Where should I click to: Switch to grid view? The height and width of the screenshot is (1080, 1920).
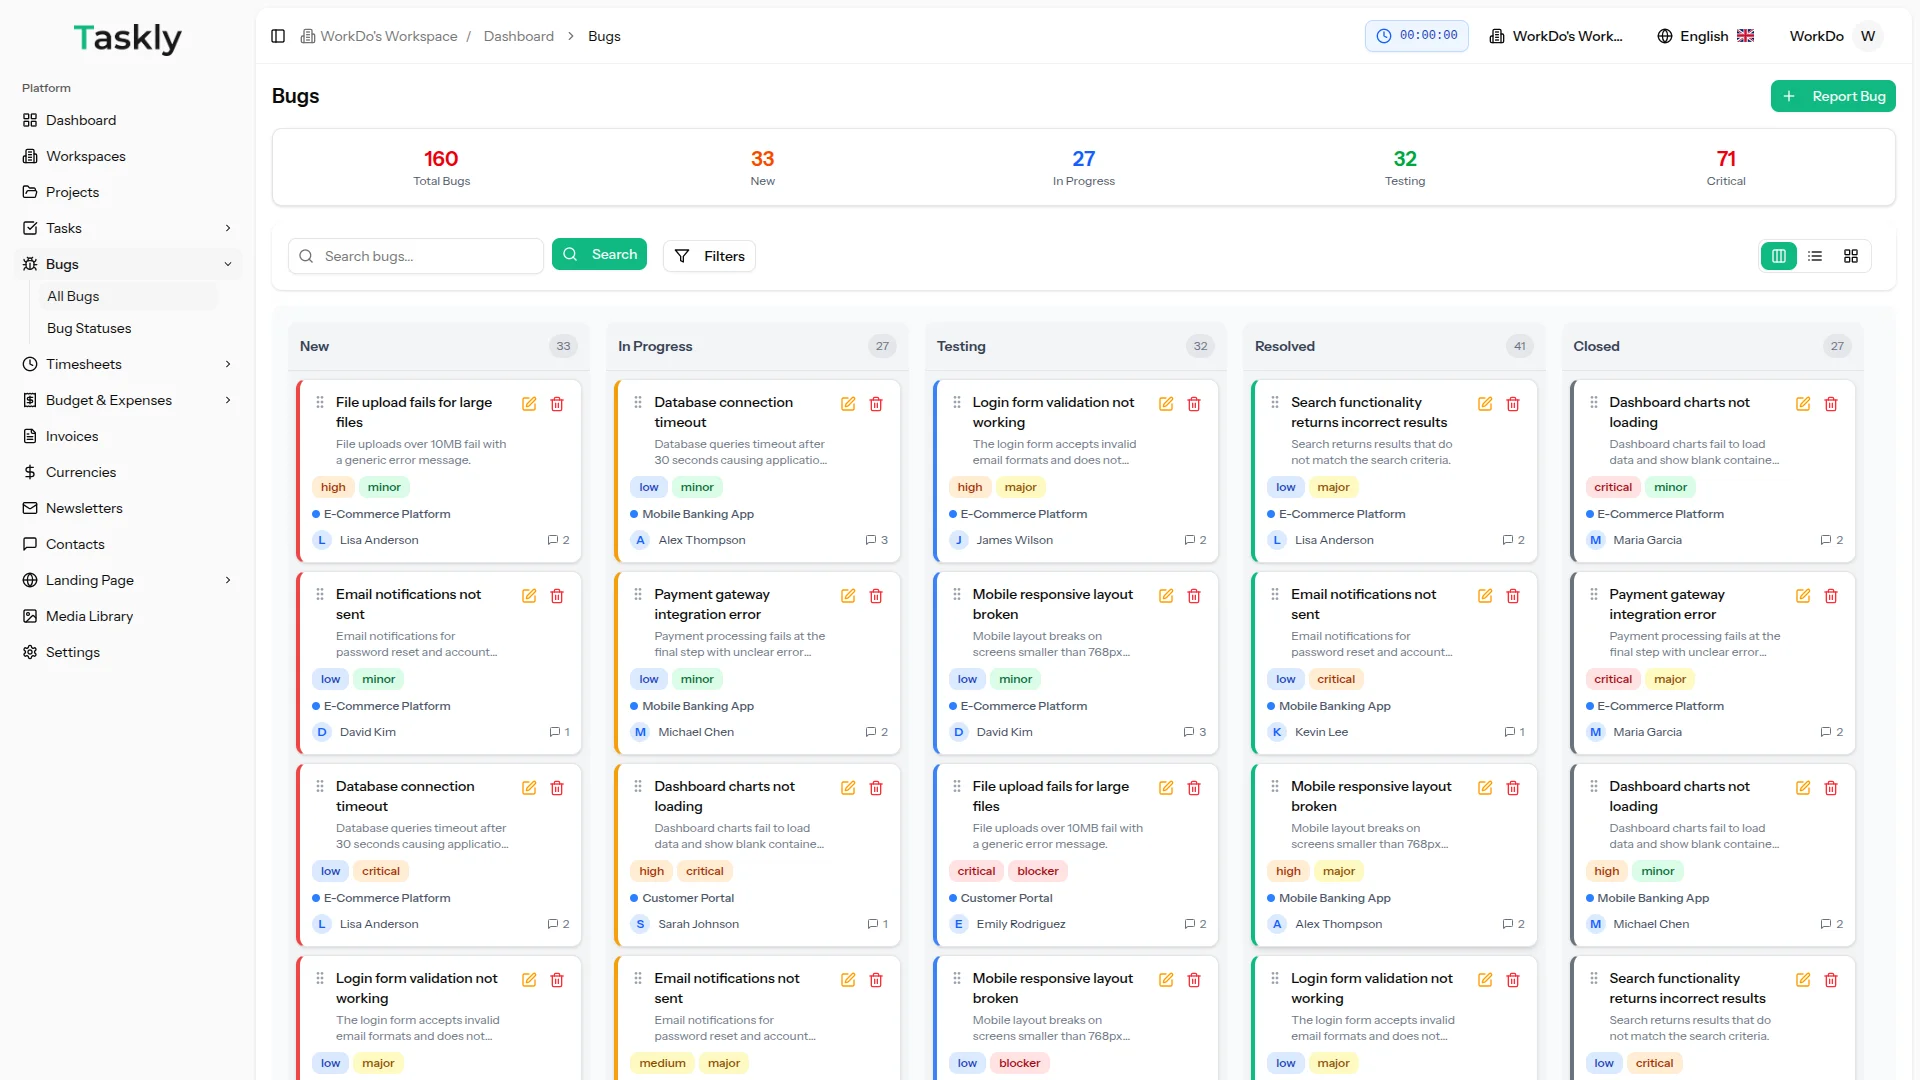tap(1851, 256)
